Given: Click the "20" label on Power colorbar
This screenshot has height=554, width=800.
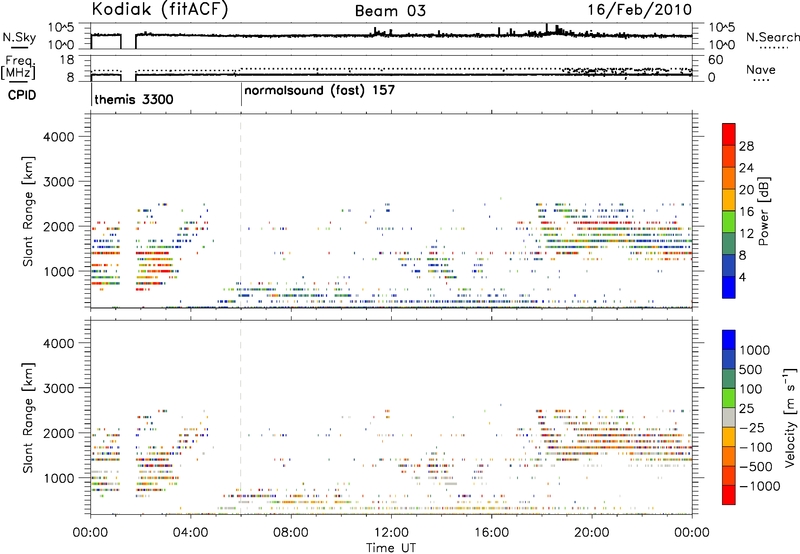Looking at the screenshot, I should pyautogui.click(x=746, y=190).
